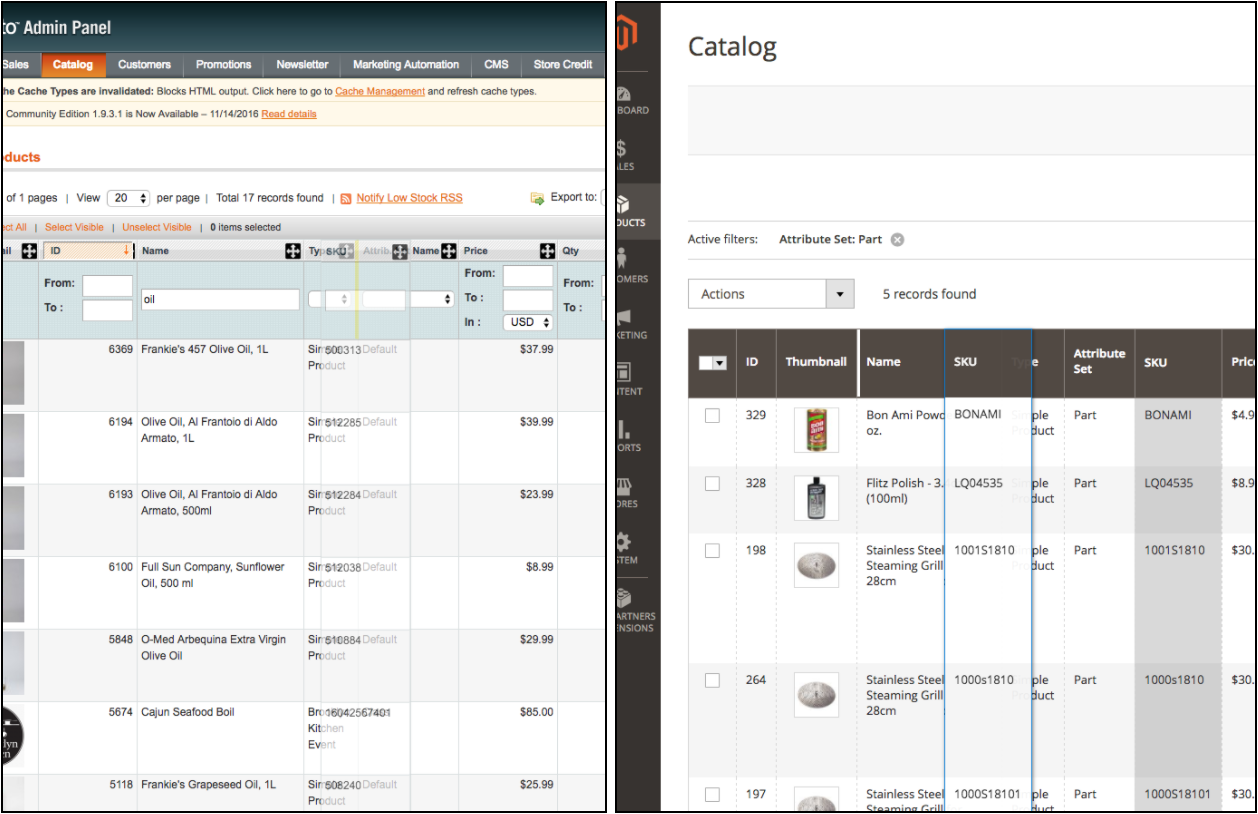Open the USD currency dropdown
This screenshot has width=1258, height=814.
[x=527, y=321]
